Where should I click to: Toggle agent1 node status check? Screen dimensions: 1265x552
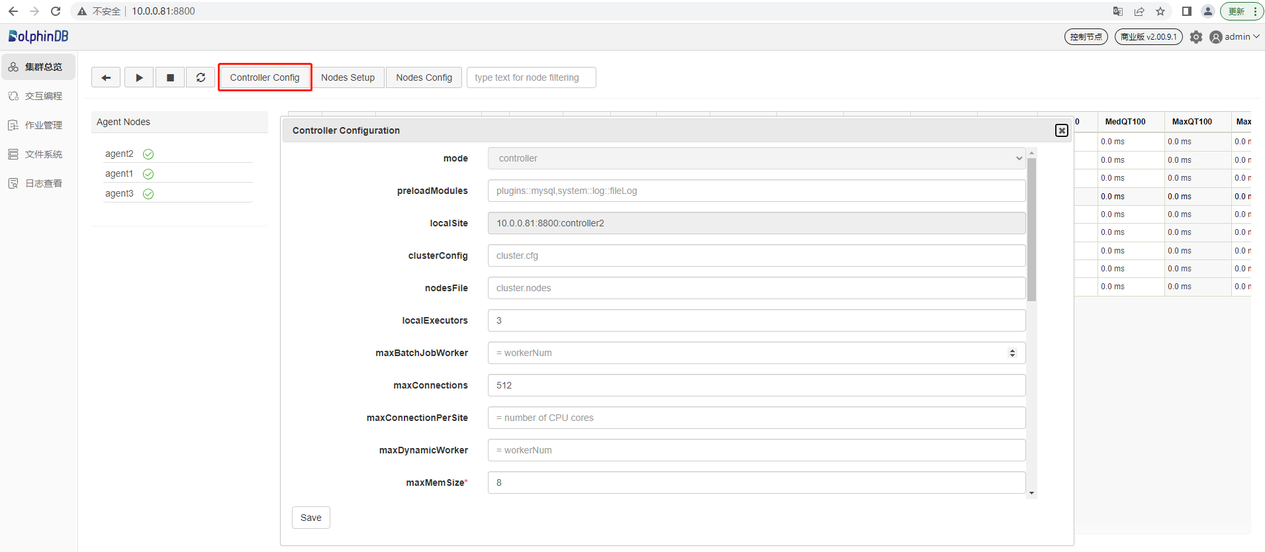(148, 174)
